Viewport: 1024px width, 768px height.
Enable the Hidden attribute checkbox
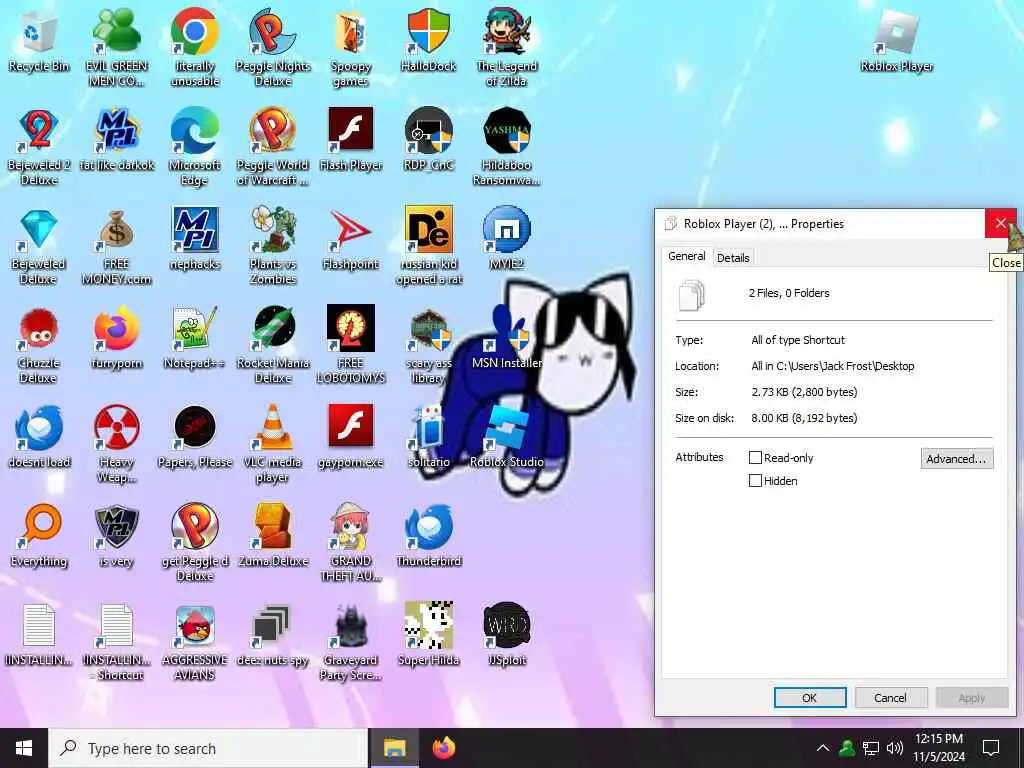pyautogui.click(x=755, y=481)
